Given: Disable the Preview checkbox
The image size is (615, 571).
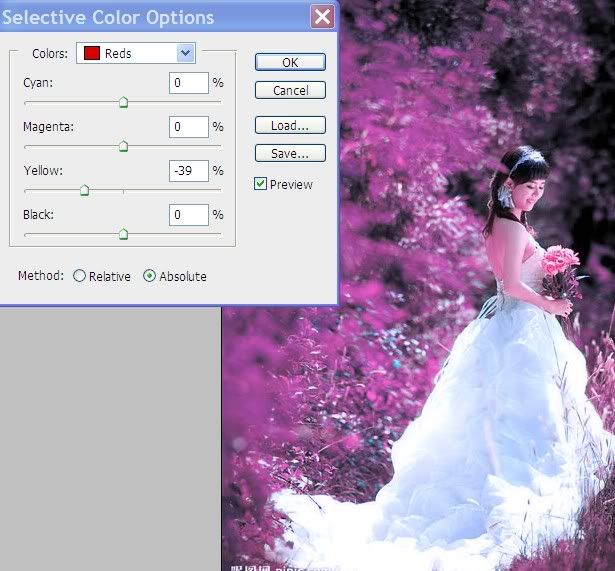Looking at the screenshot, I should coord(261,184).
